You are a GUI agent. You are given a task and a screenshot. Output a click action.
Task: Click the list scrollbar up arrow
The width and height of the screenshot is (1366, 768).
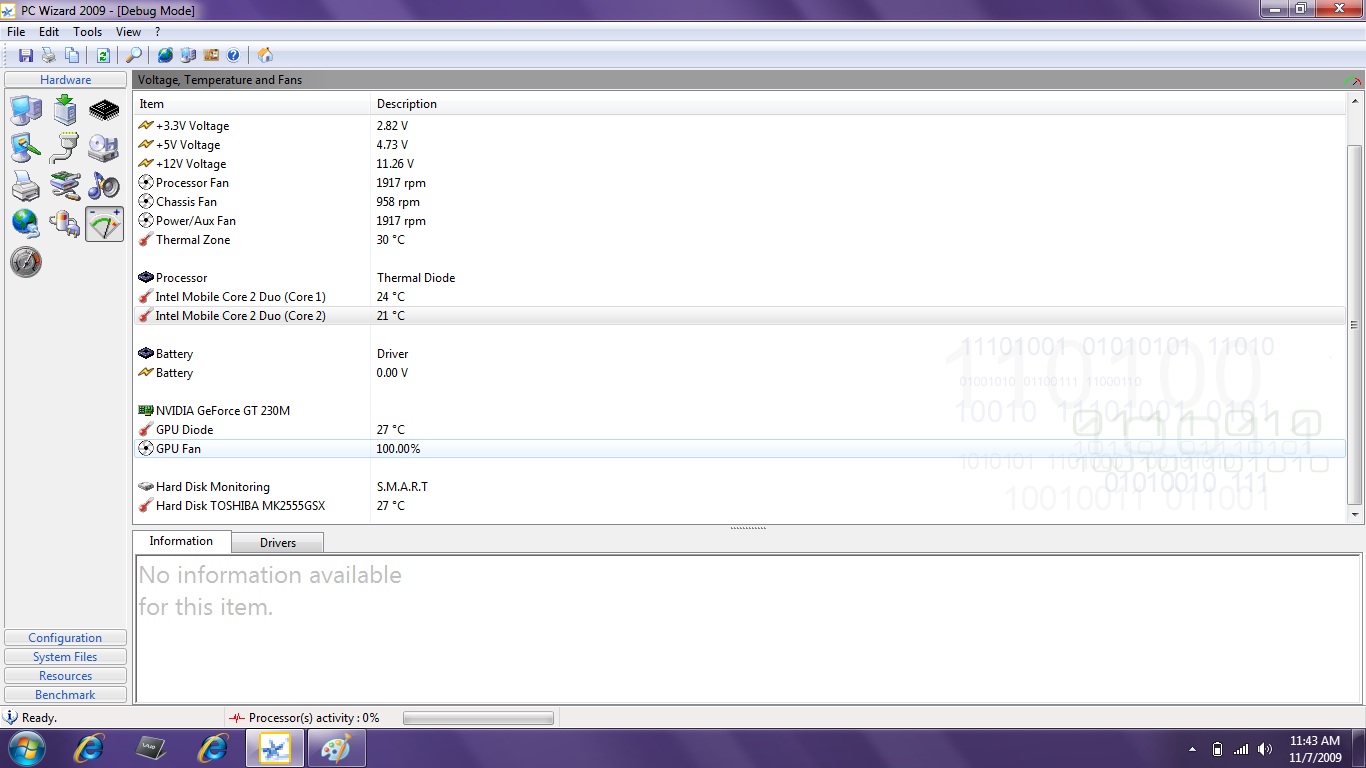click(1355, 102)
